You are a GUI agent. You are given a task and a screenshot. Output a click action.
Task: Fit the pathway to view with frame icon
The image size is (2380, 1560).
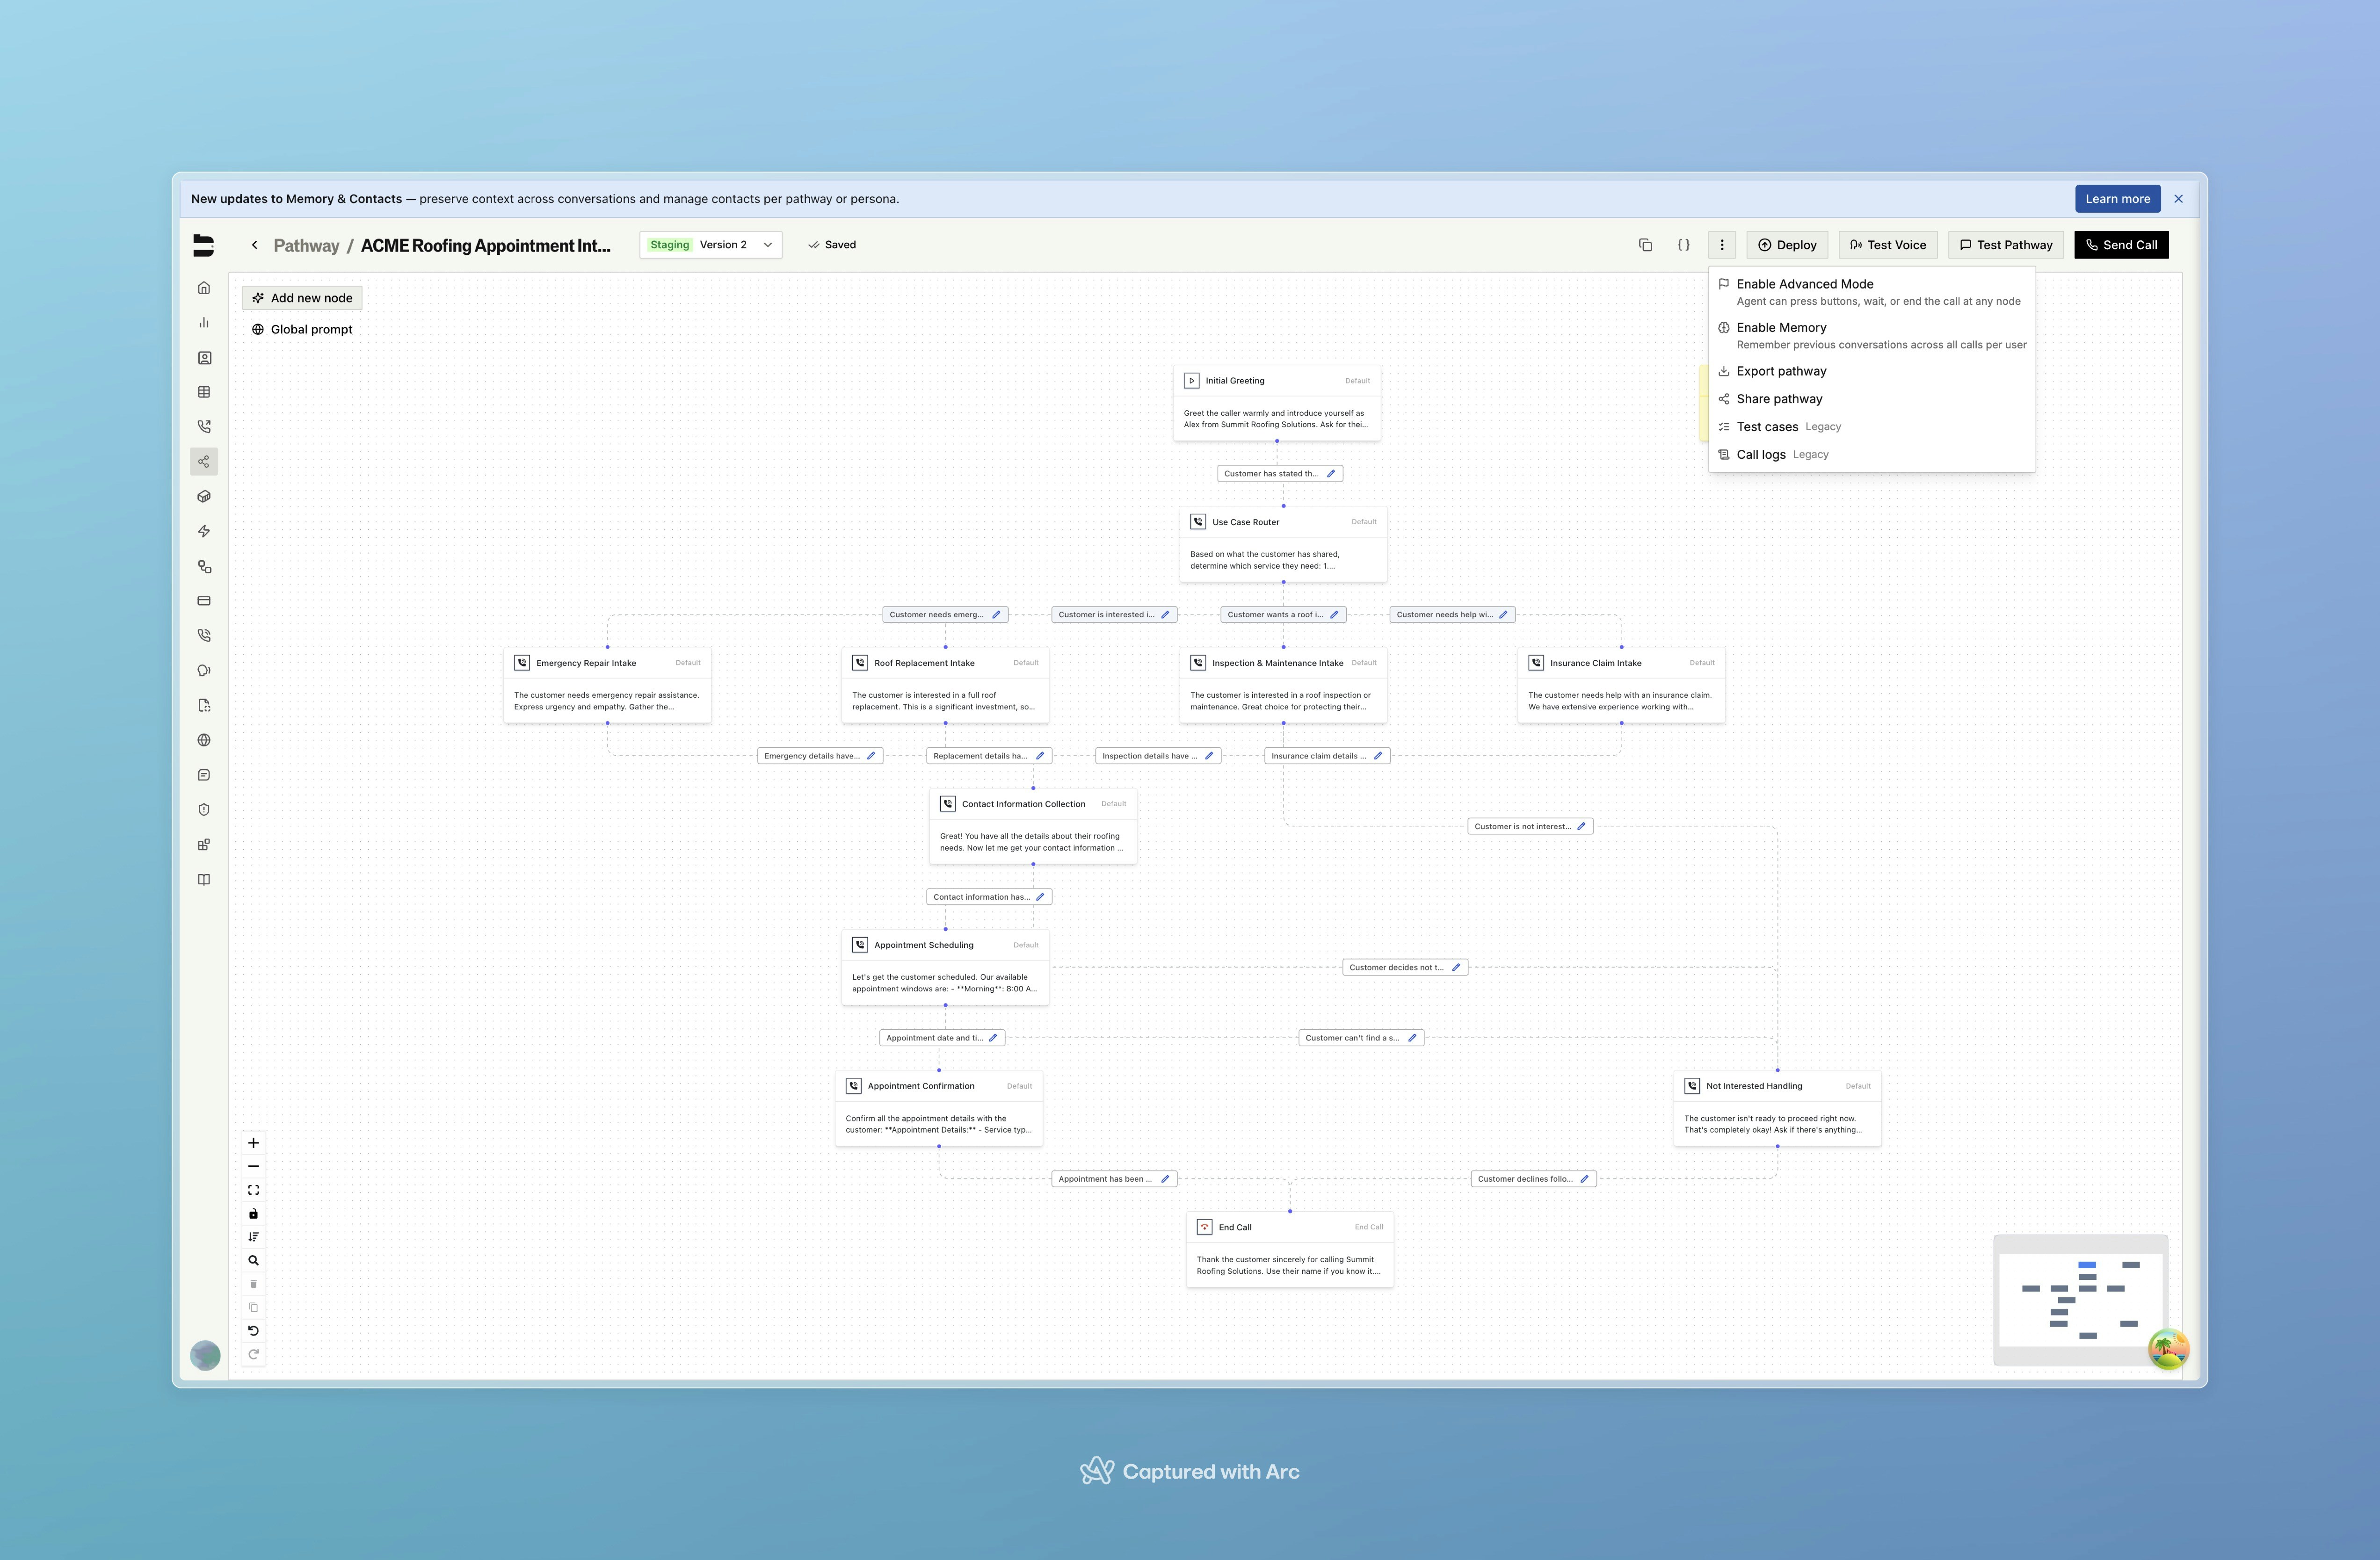[x=253, y=1189]
